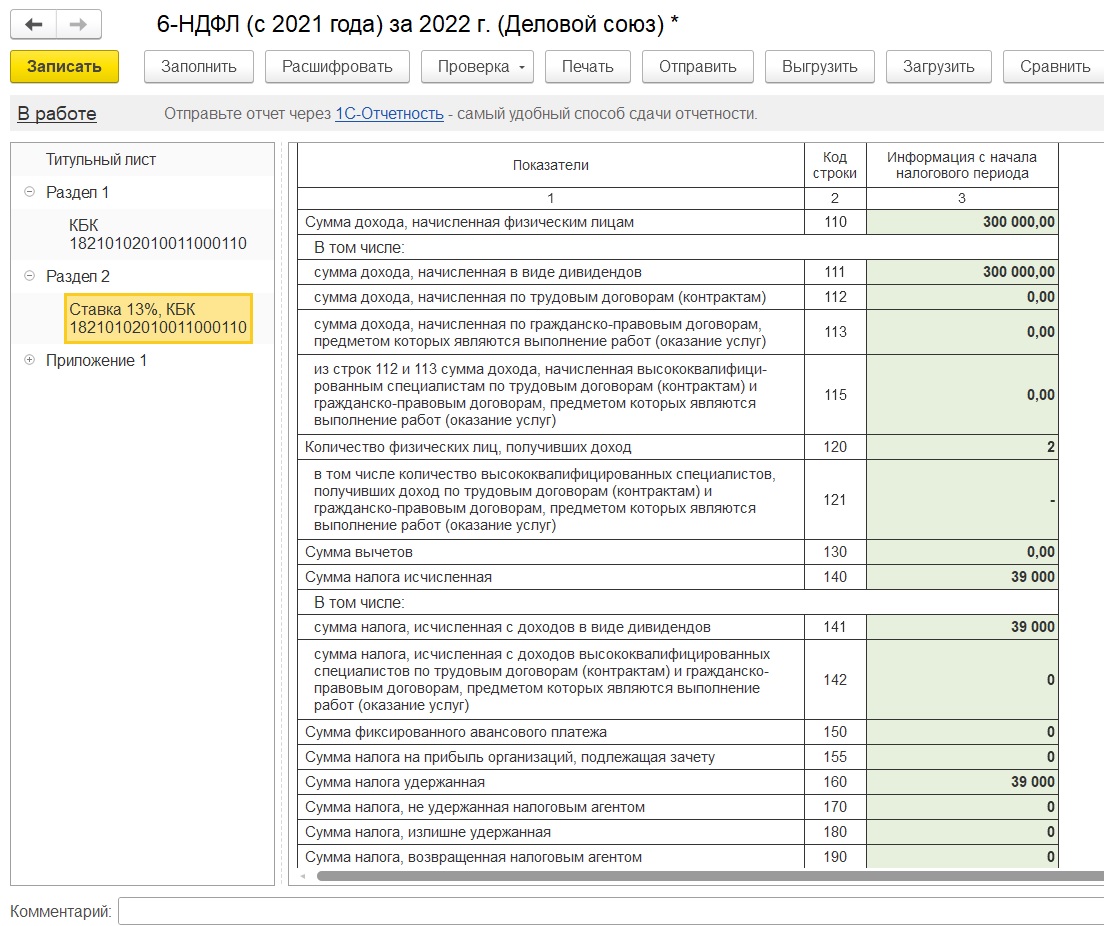Click line 112 value cell
Viewport: 1104px width, 926px height.
click(962, 297)
